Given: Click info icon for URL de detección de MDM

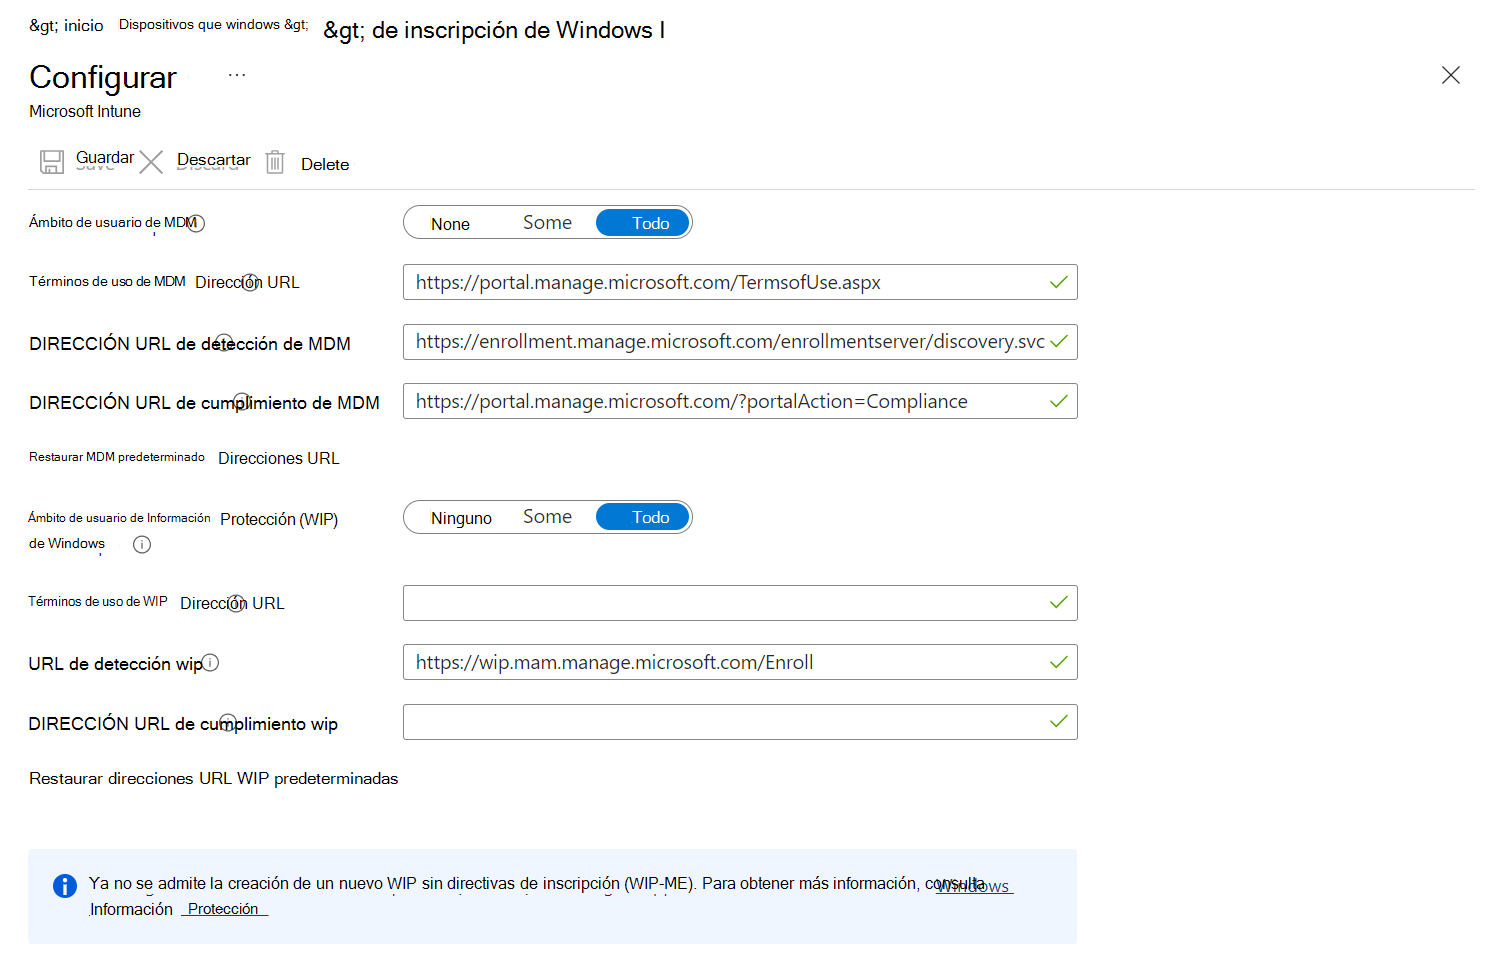Looking at the screenshot, I should click(x=224, y=342).
